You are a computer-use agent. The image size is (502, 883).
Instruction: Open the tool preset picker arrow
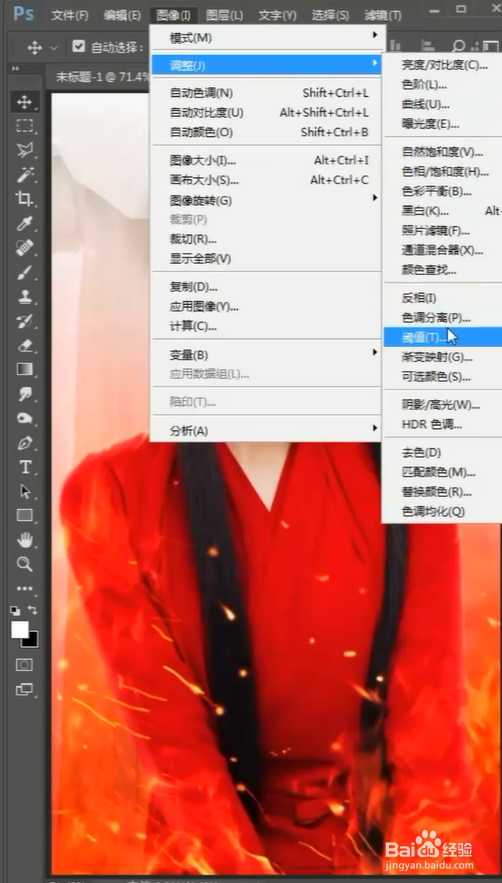(54, 48)
